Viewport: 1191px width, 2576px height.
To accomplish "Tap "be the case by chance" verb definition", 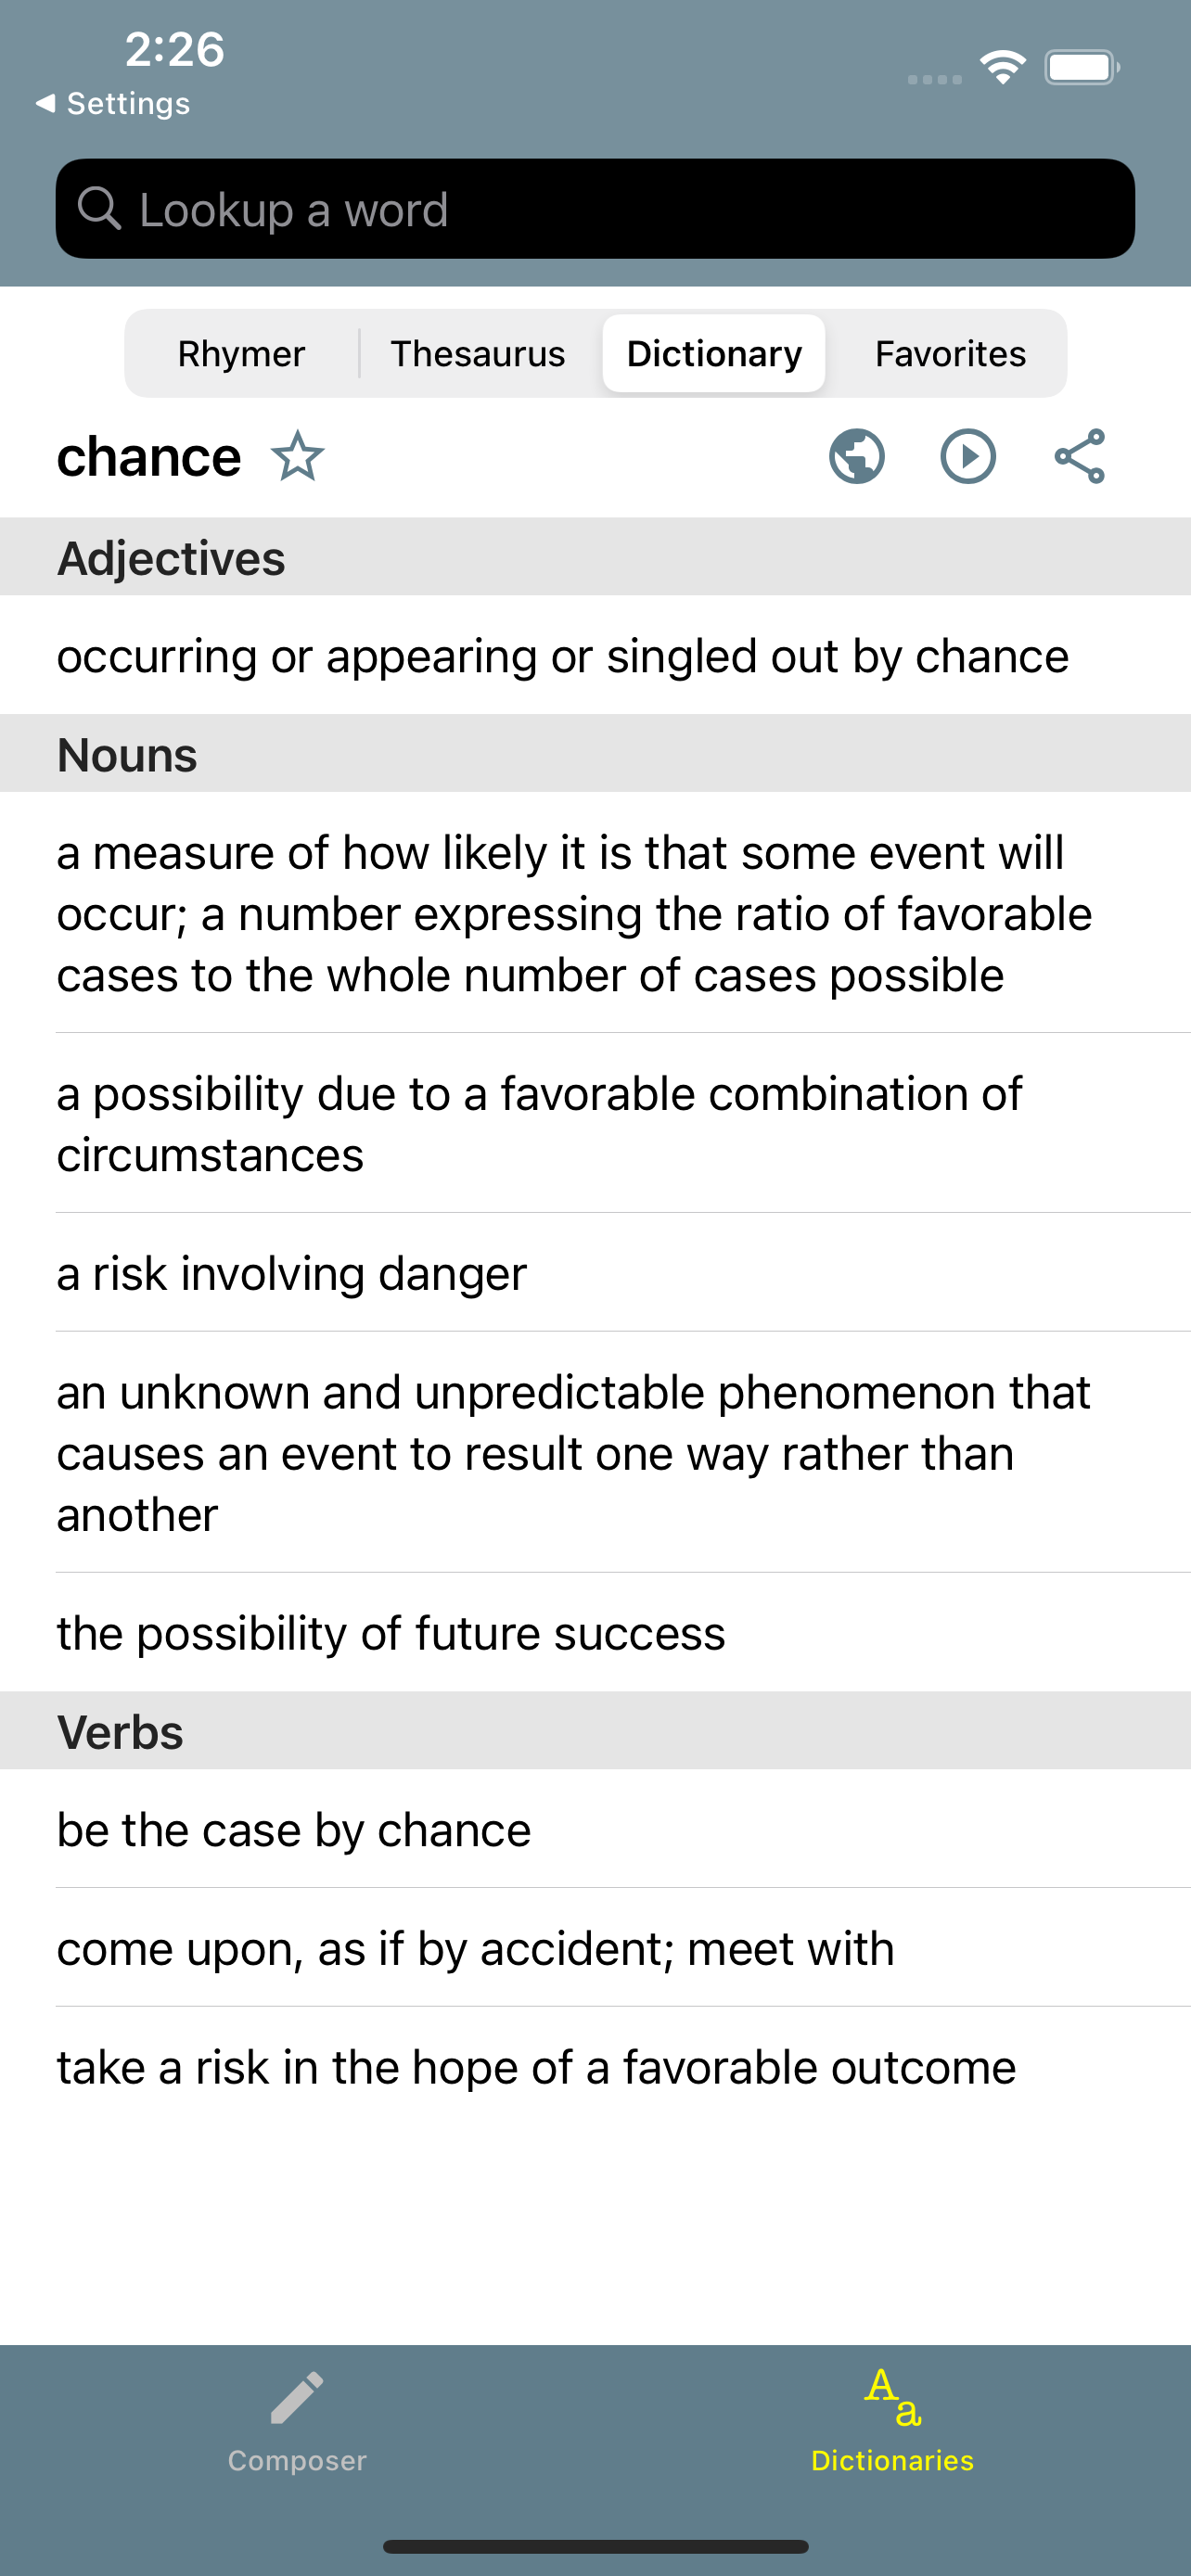I will (595, 1829).
